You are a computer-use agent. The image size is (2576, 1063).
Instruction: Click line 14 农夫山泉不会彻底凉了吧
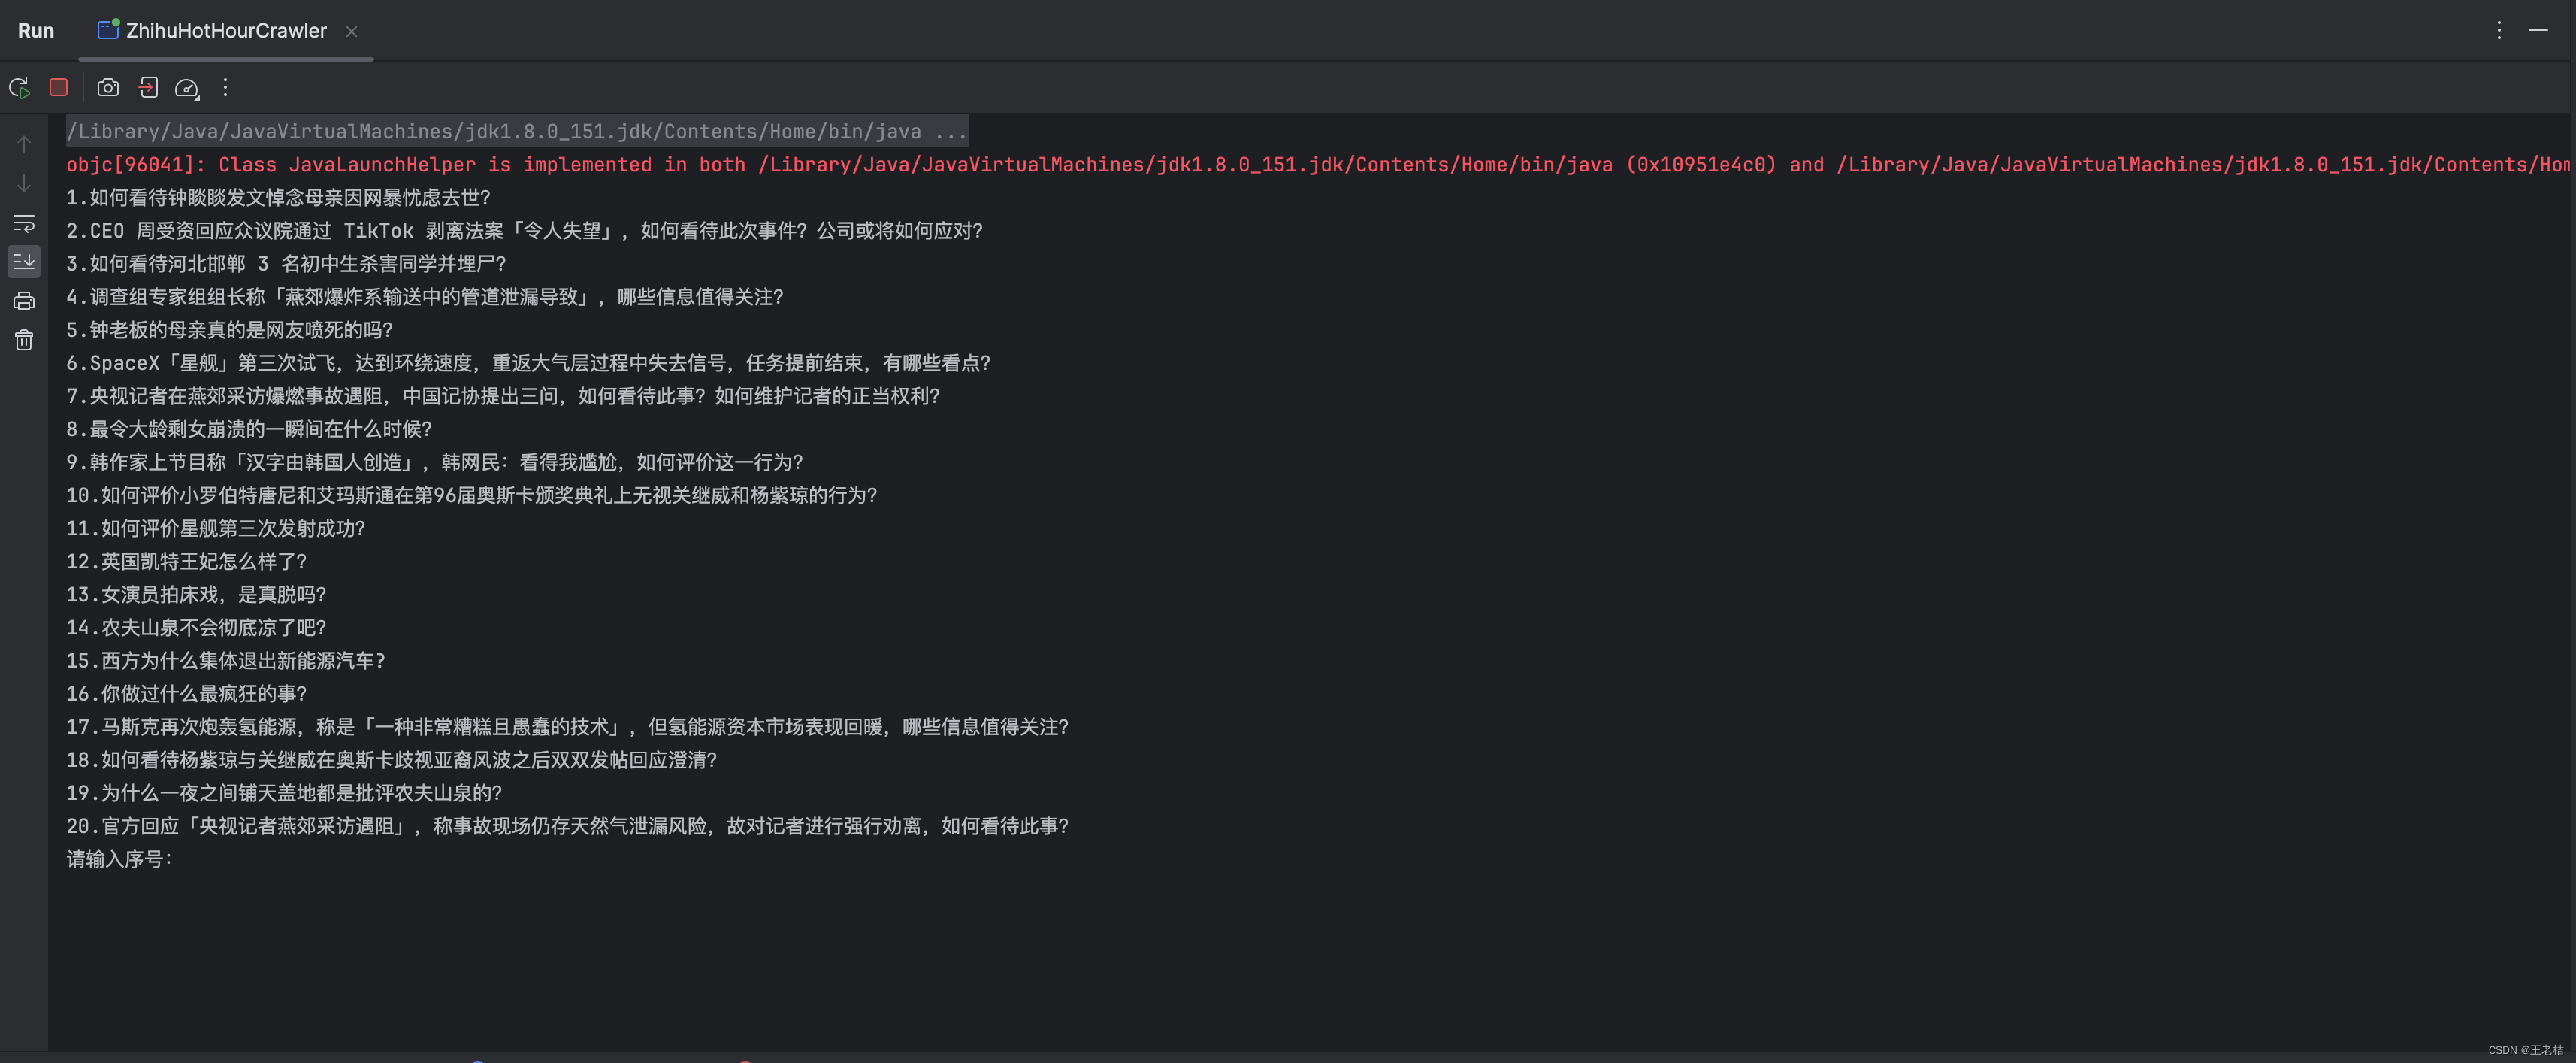(x=197, y=626)
